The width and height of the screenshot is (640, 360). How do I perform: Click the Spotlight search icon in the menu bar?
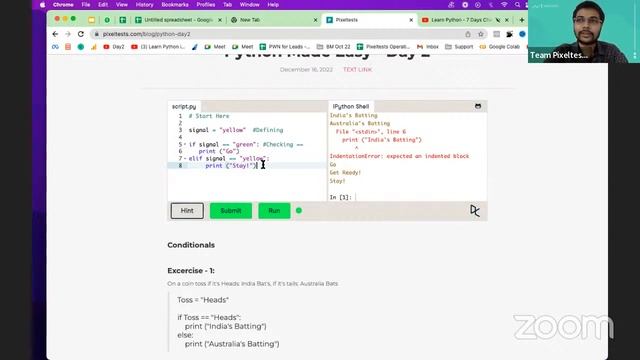[517, 5]
